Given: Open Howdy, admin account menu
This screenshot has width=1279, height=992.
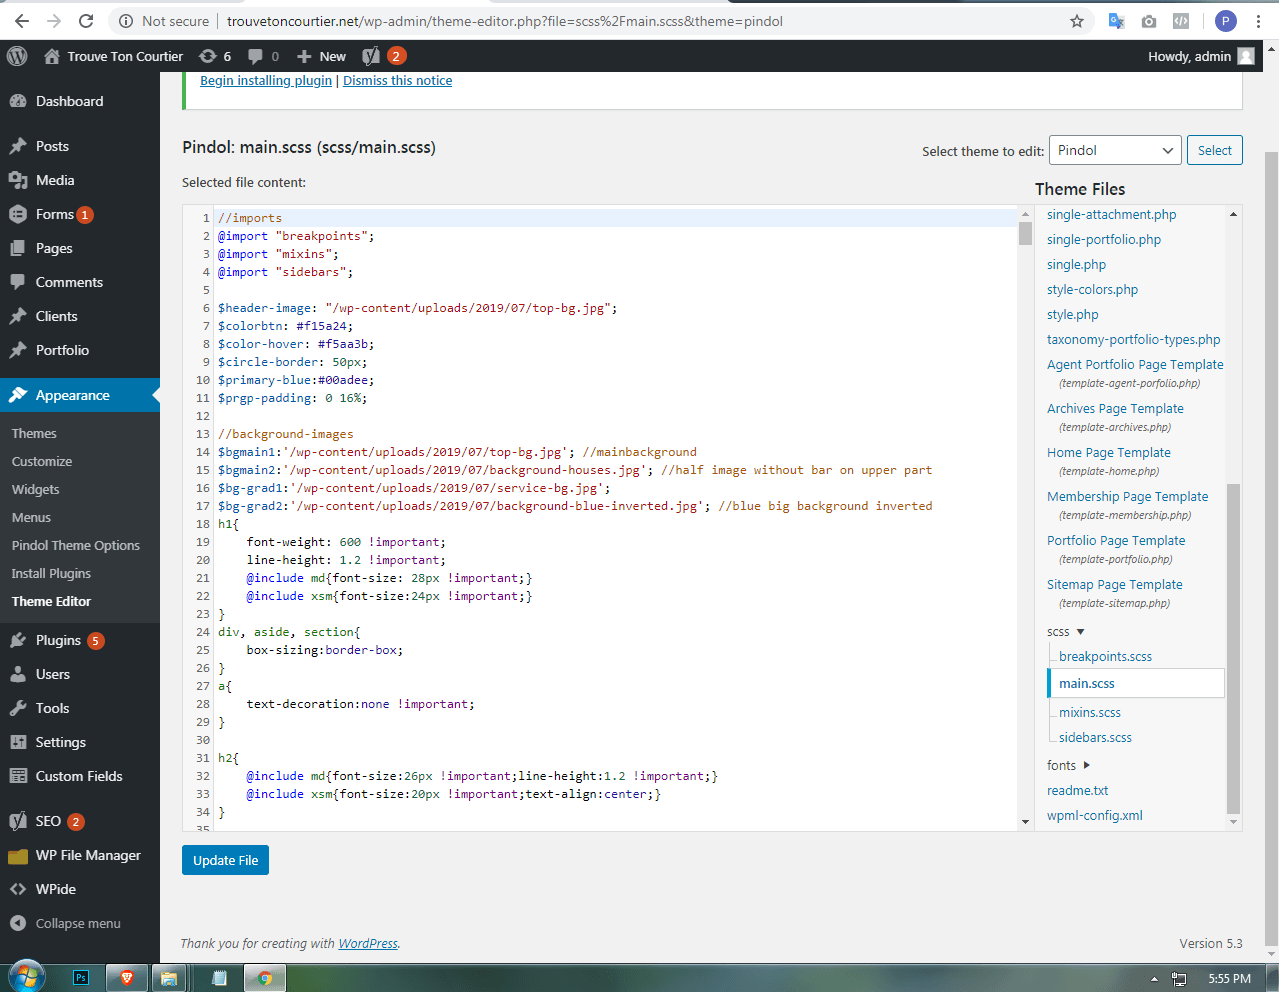Looking at the screenshot, I should click(1201, 56).
